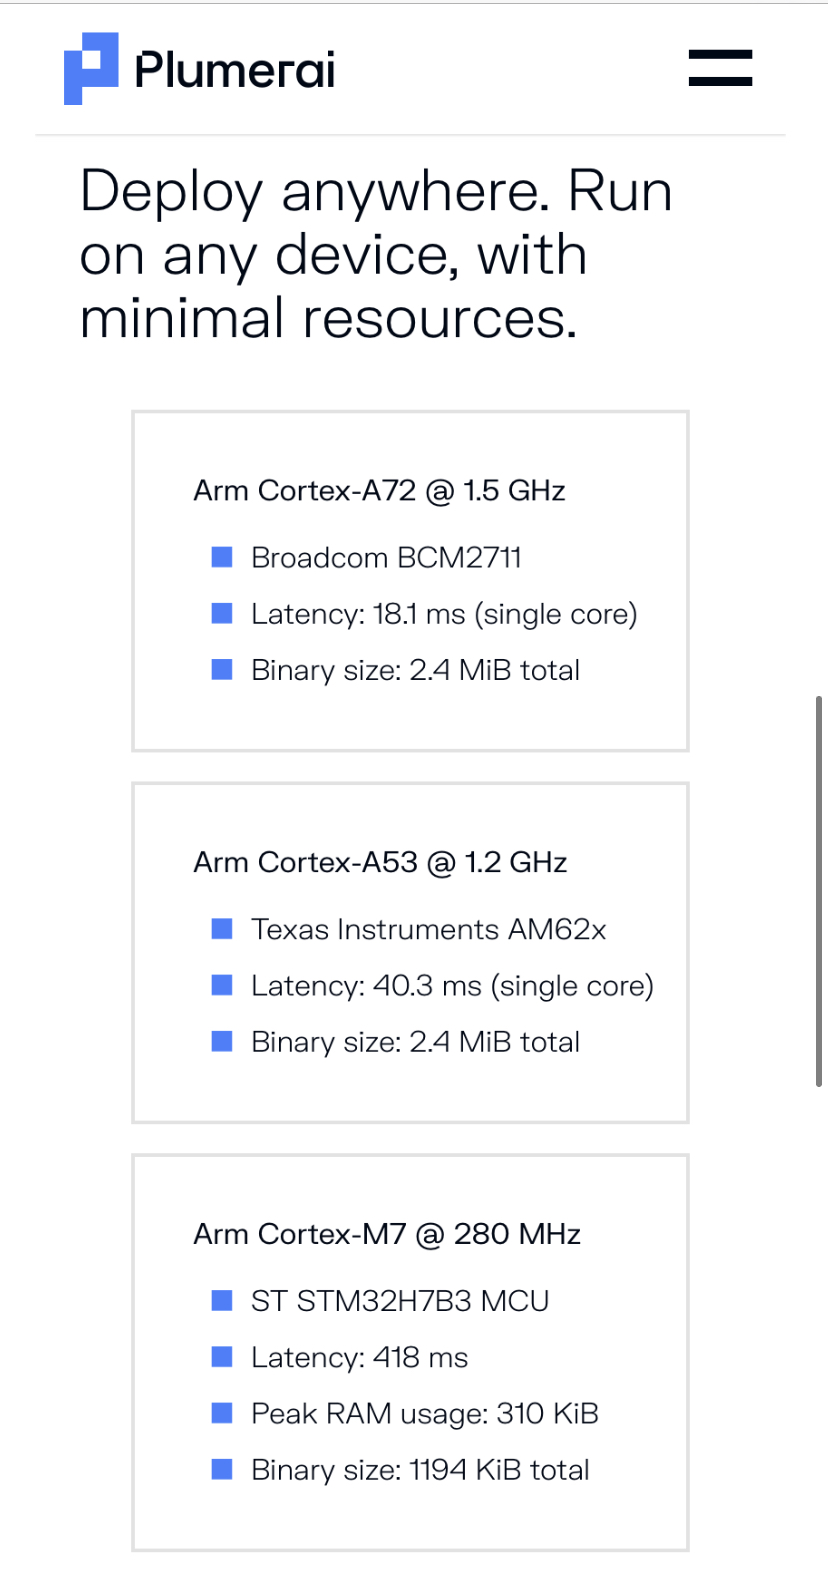Click the bullet next to Latency 18.1 ms
Image resolution: width=828 pixels, height=1593 pixels.
(x=222, y=613)
